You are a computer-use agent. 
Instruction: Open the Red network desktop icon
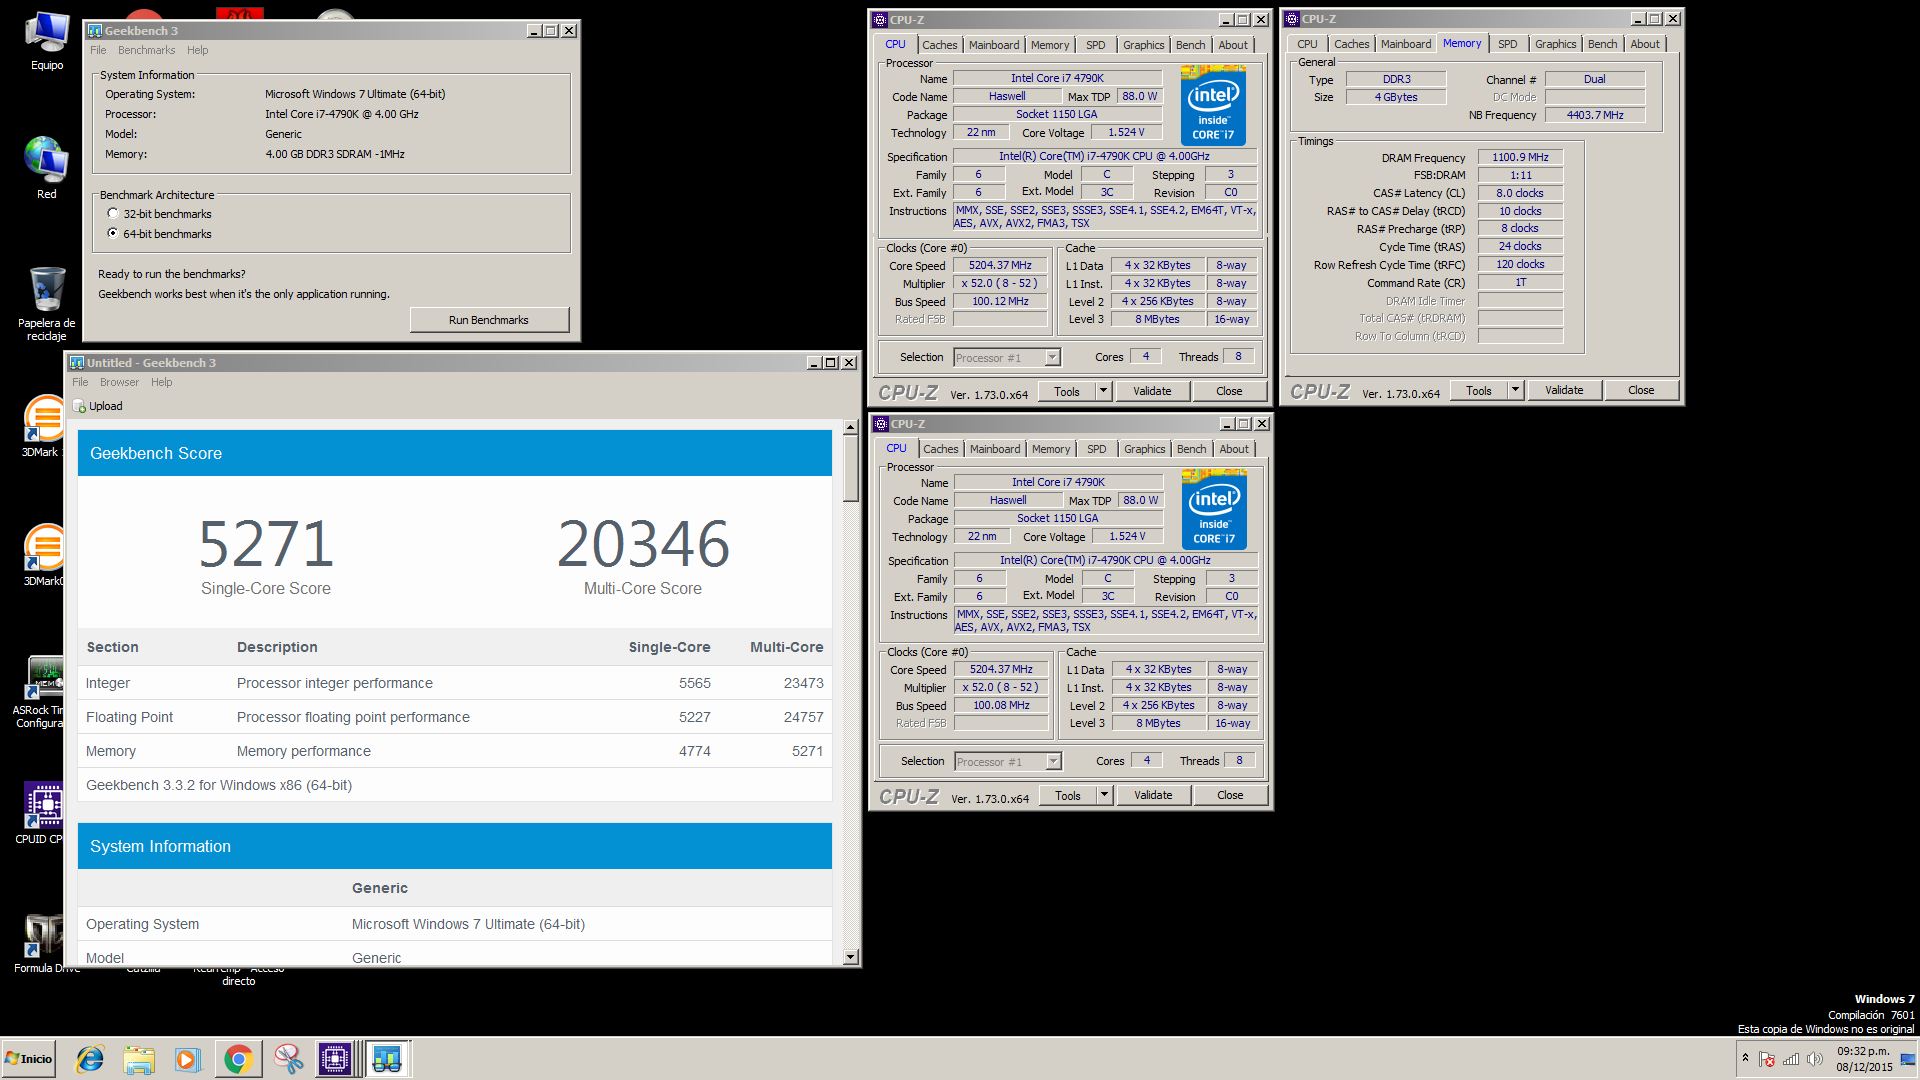[x=47, y=168]
